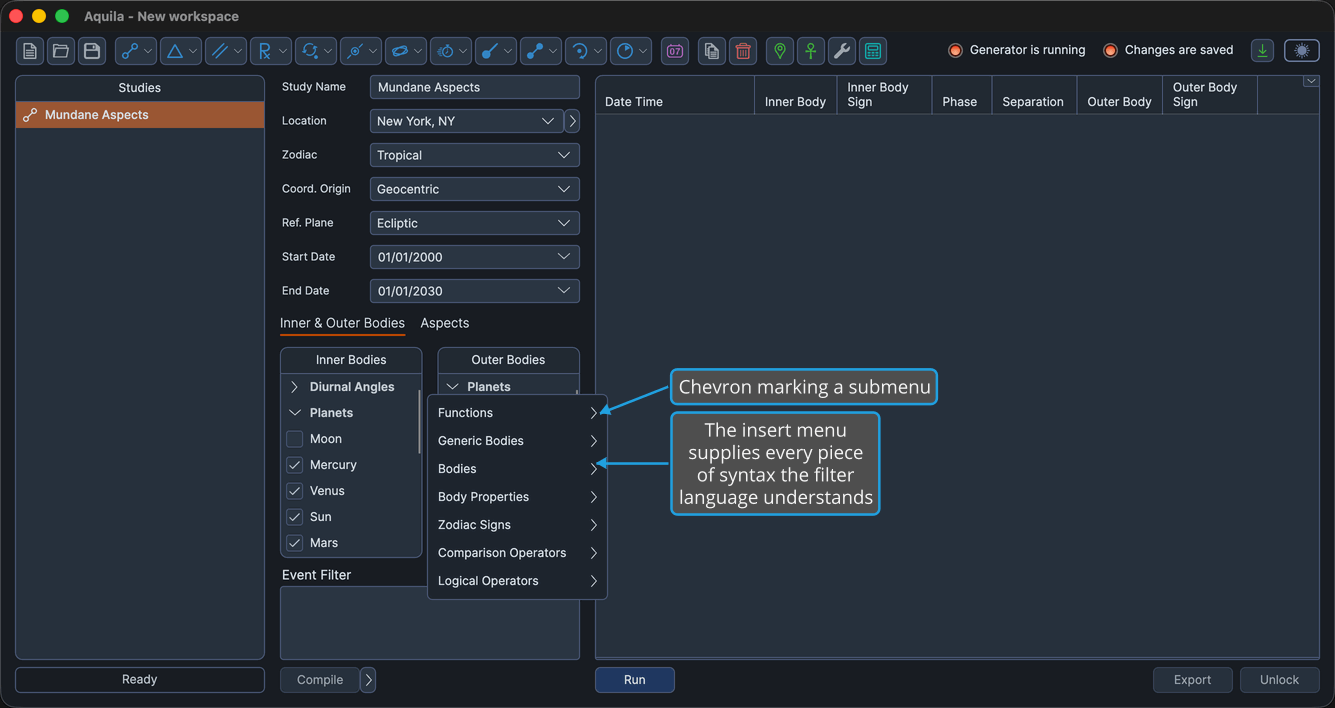The width and height of the screenshot is (1335, 708).
Task: Open the Bodies submenu
Action: click(x=517, y=469)
